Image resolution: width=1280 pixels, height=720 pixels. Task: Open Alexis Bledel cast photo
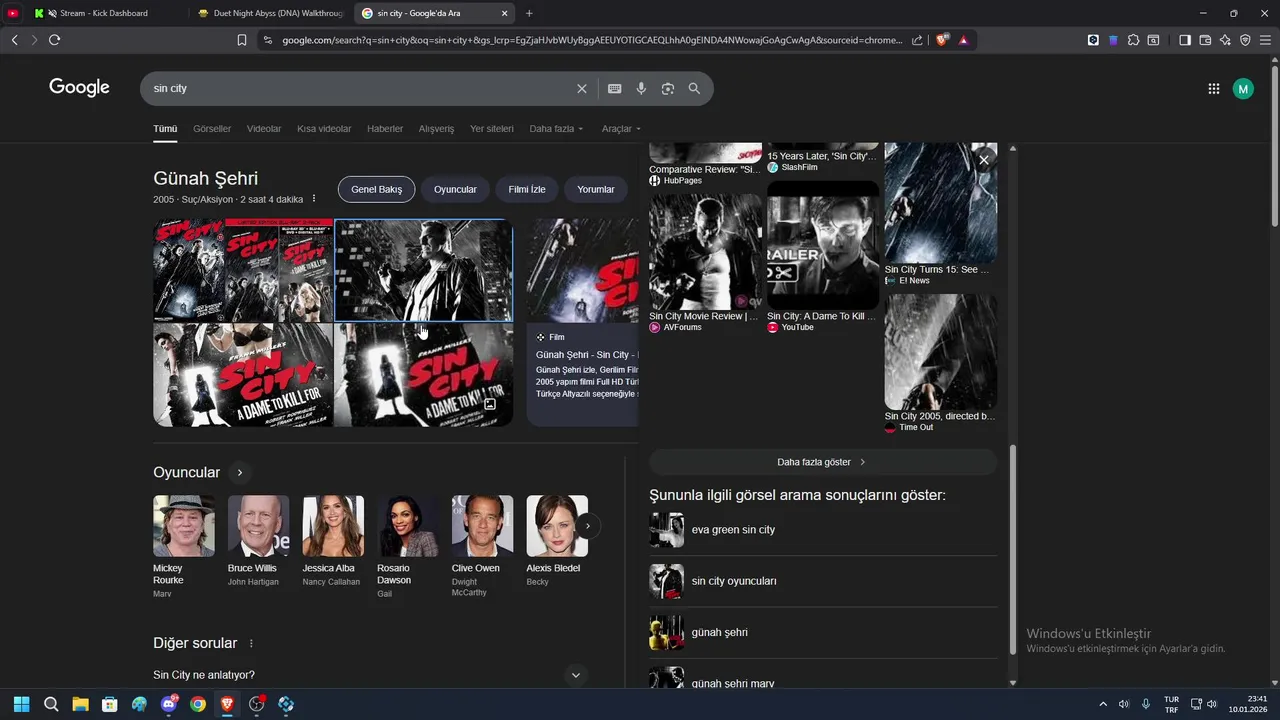[557, 526]
